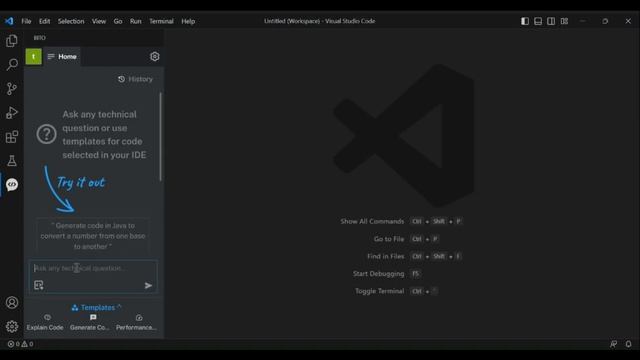Open the Run and Debug view
The width and height of the screenshot is (640, 360).
(12, 113)
